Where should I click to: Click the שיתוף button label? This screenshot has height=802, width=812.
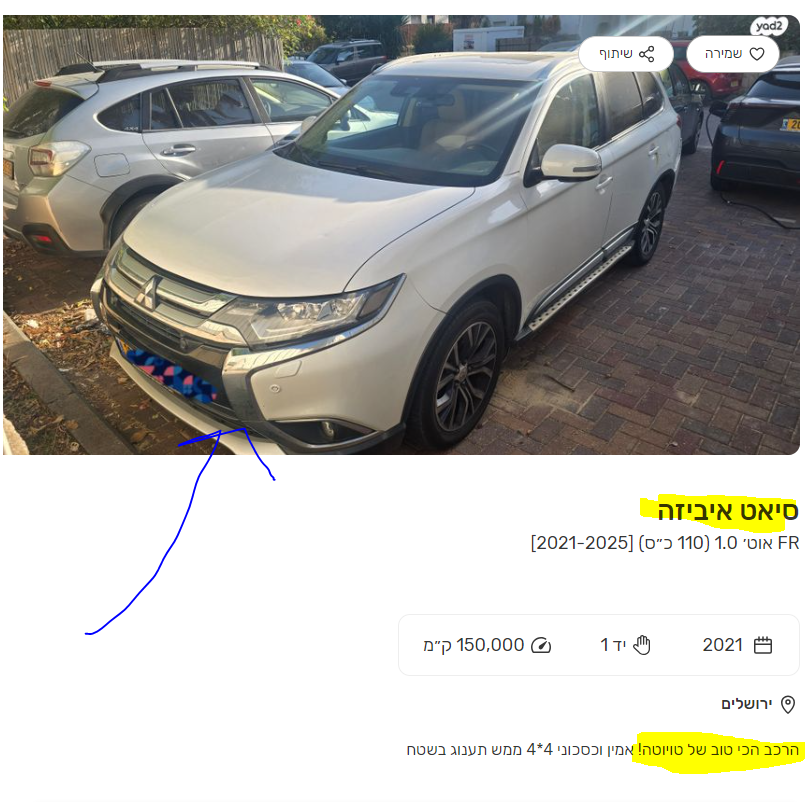[615, 54]
